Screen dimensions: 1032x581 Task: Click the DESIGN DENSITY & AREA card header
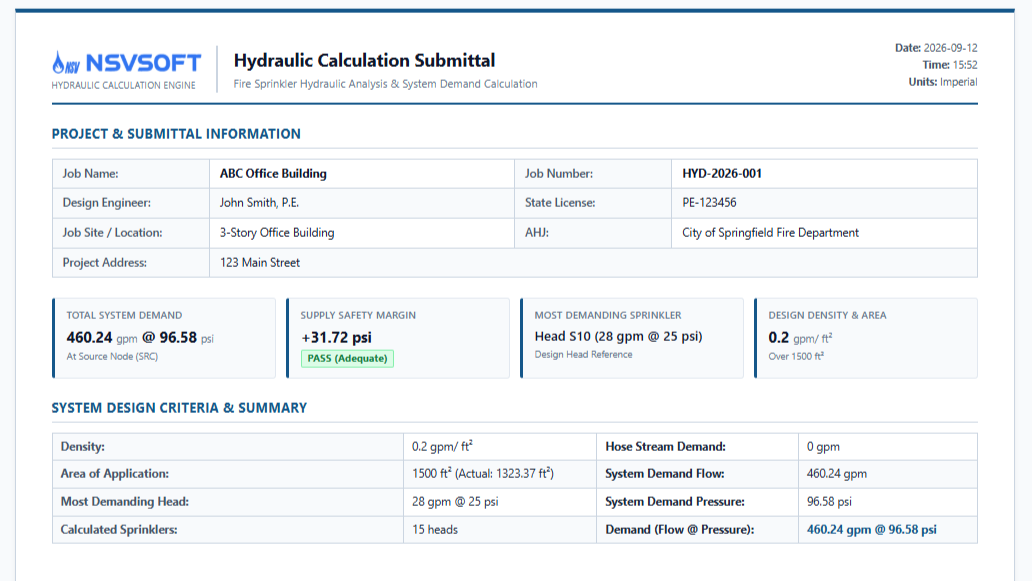[827, 315]
